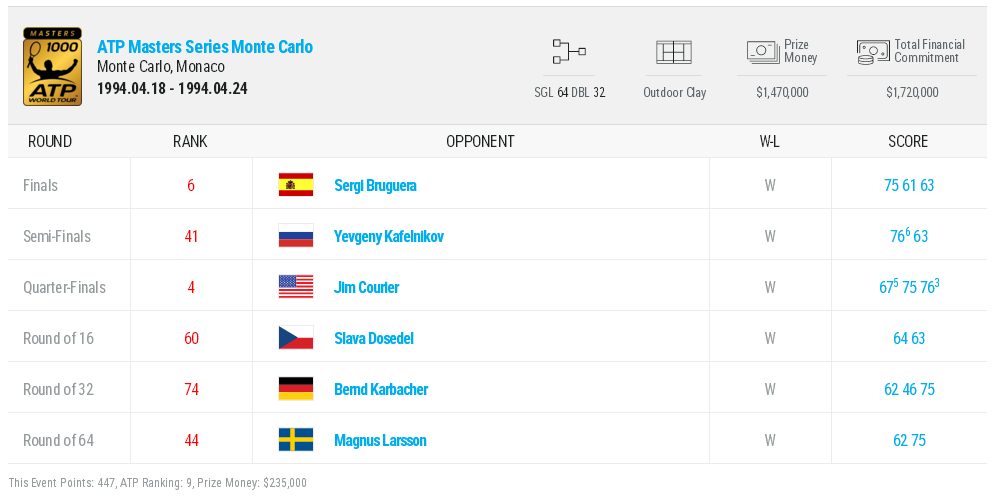Image resolution: width=992 pixels, height=496 pixels.
Task: Click the USA flag beside Jim Courier
Action: [x=296, y=287]
